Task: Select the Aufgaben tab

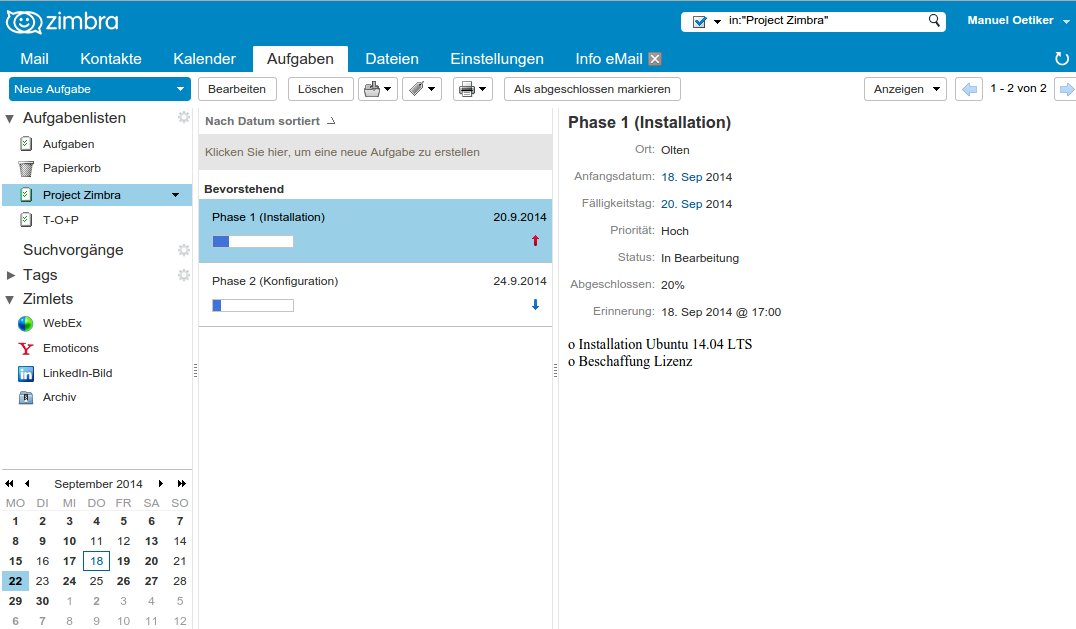Action: click(300, 59)
